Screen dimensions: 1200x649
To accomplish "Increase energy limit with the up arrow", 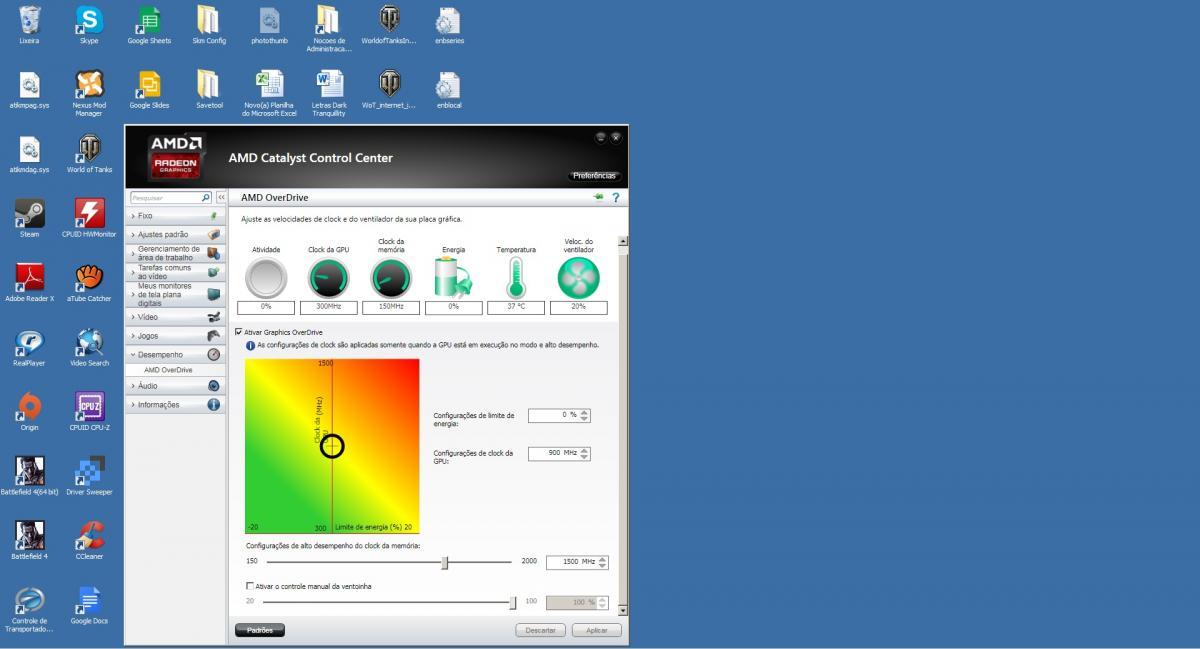I will (x=585, y=412).
